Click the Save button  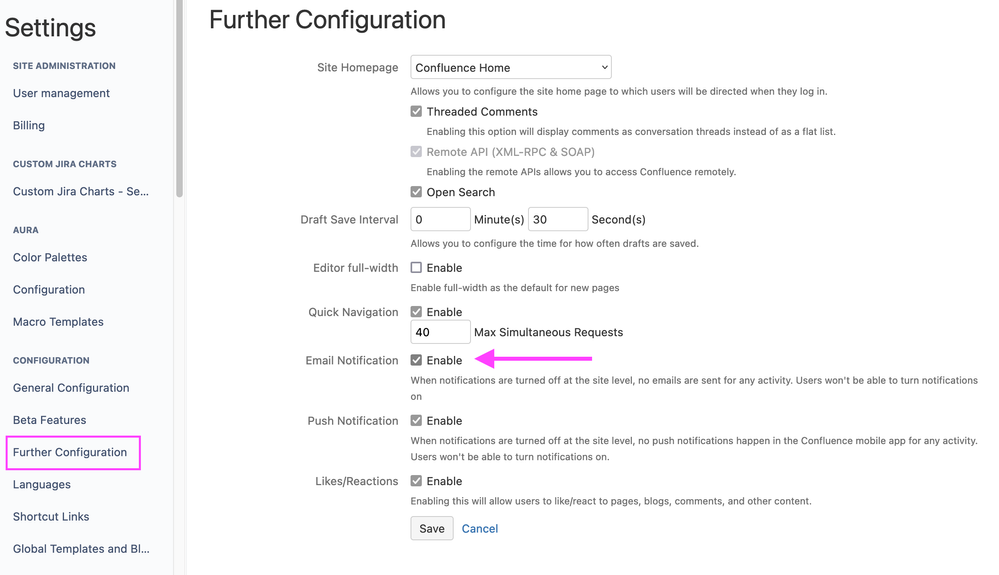click(x=432, y=528)
